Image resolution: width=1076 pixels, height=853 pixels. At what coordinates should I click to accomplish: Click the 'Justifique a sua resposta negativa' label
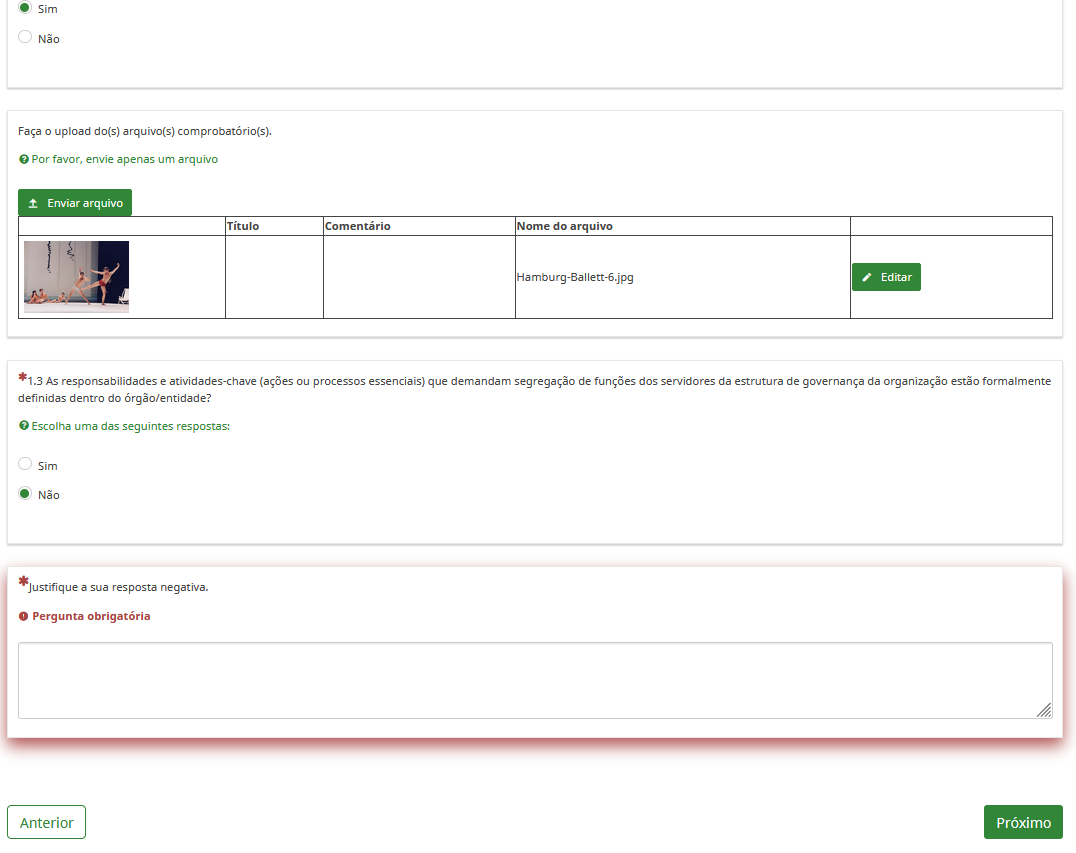[118, 587]
